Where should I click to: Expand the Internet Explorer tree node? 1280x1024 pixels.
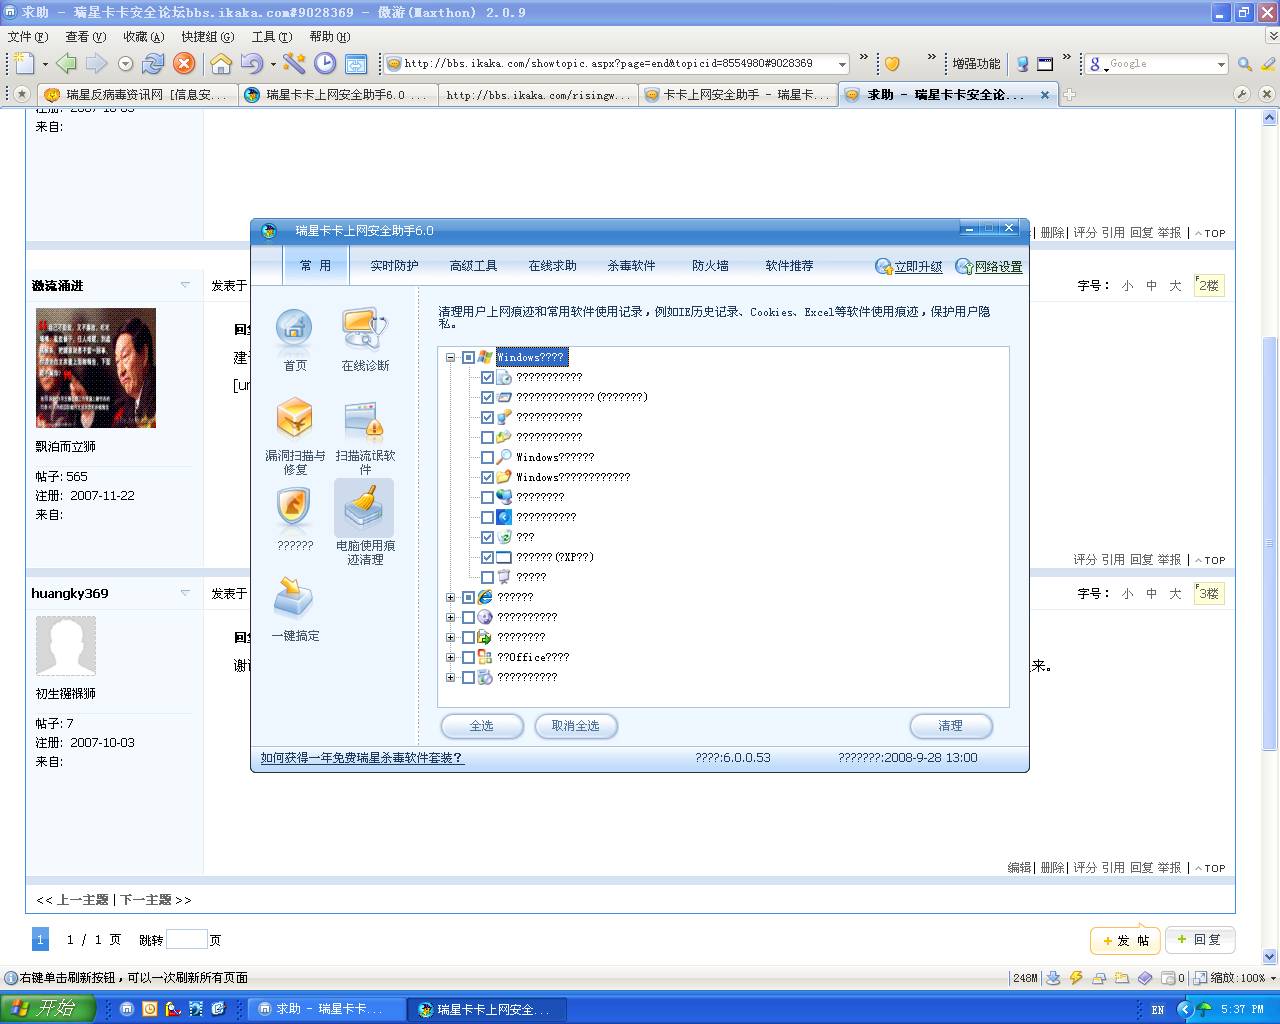[x=450, y=597]
